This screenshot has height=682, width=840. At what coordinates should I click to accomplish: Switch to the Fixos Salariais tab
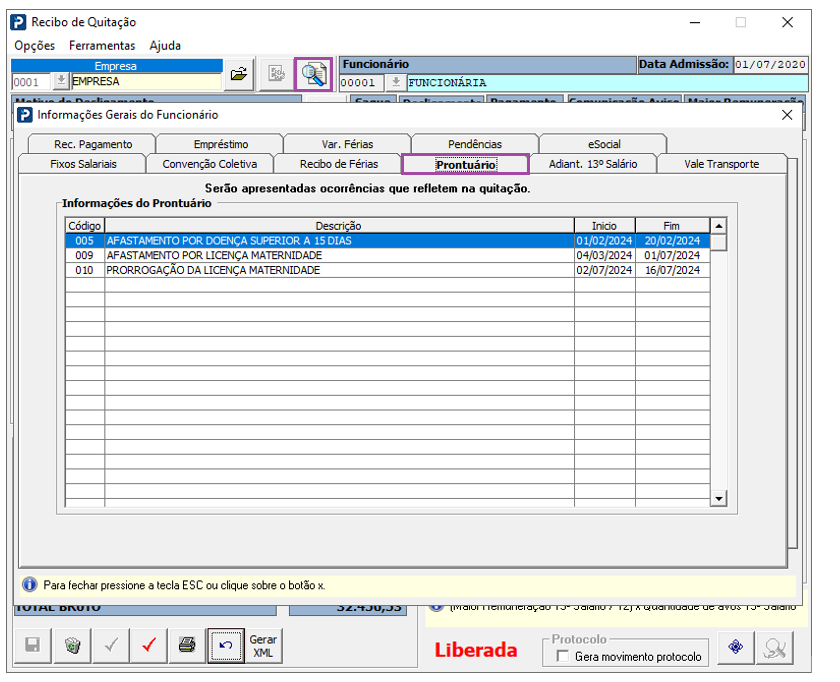(83, 164)
